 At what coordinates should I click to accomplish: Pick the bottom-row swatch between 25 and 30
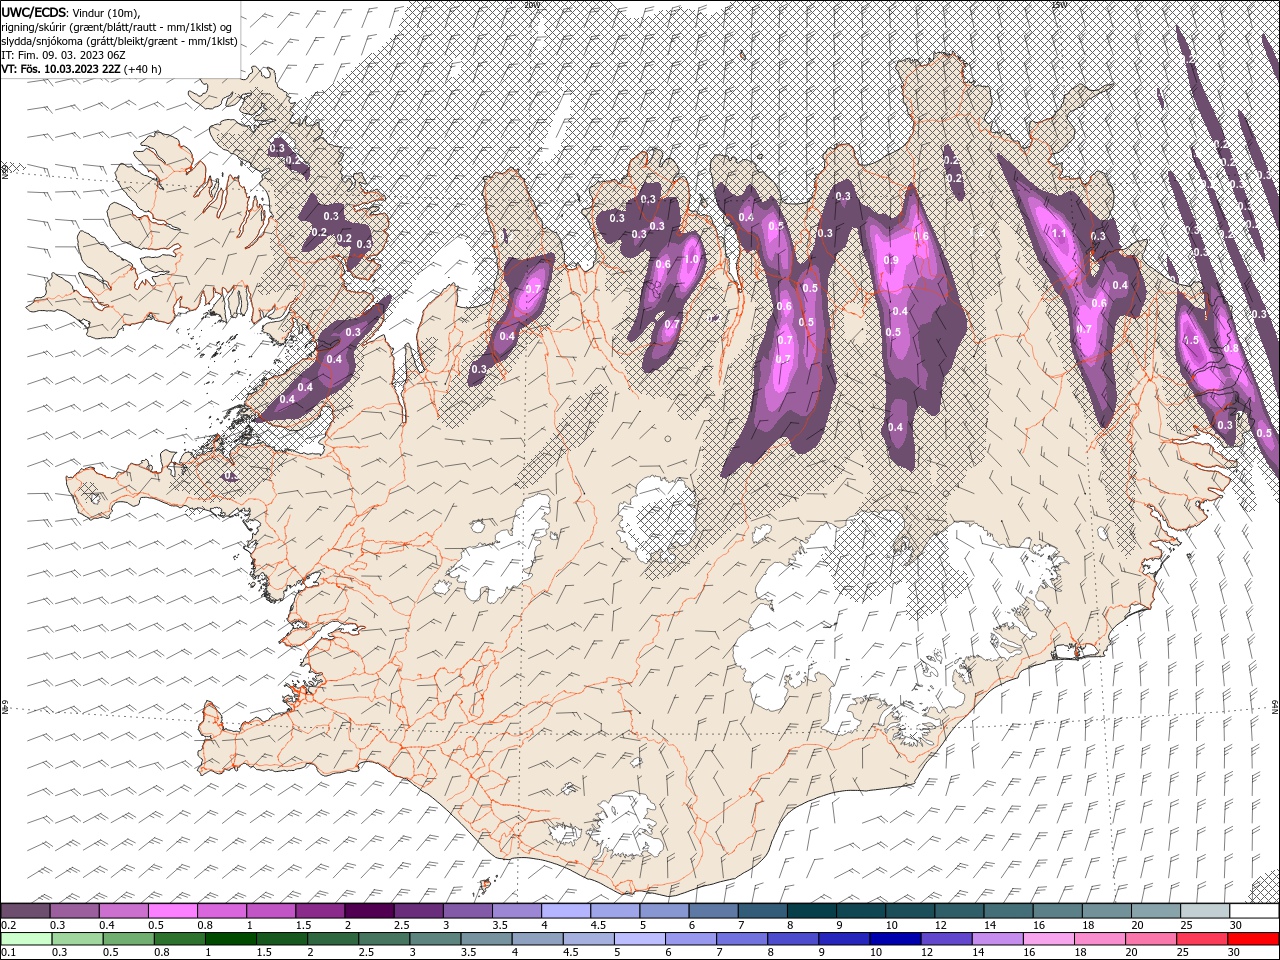pos(1203,939)
